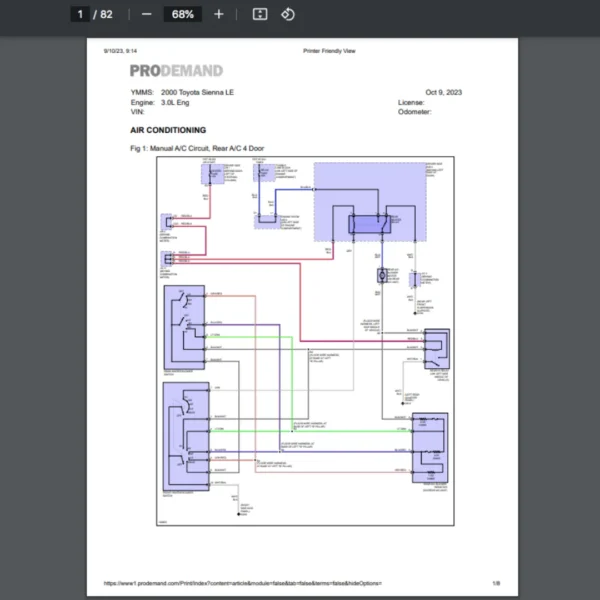Zoom out using the minus icon

click(x=147, y=14)
